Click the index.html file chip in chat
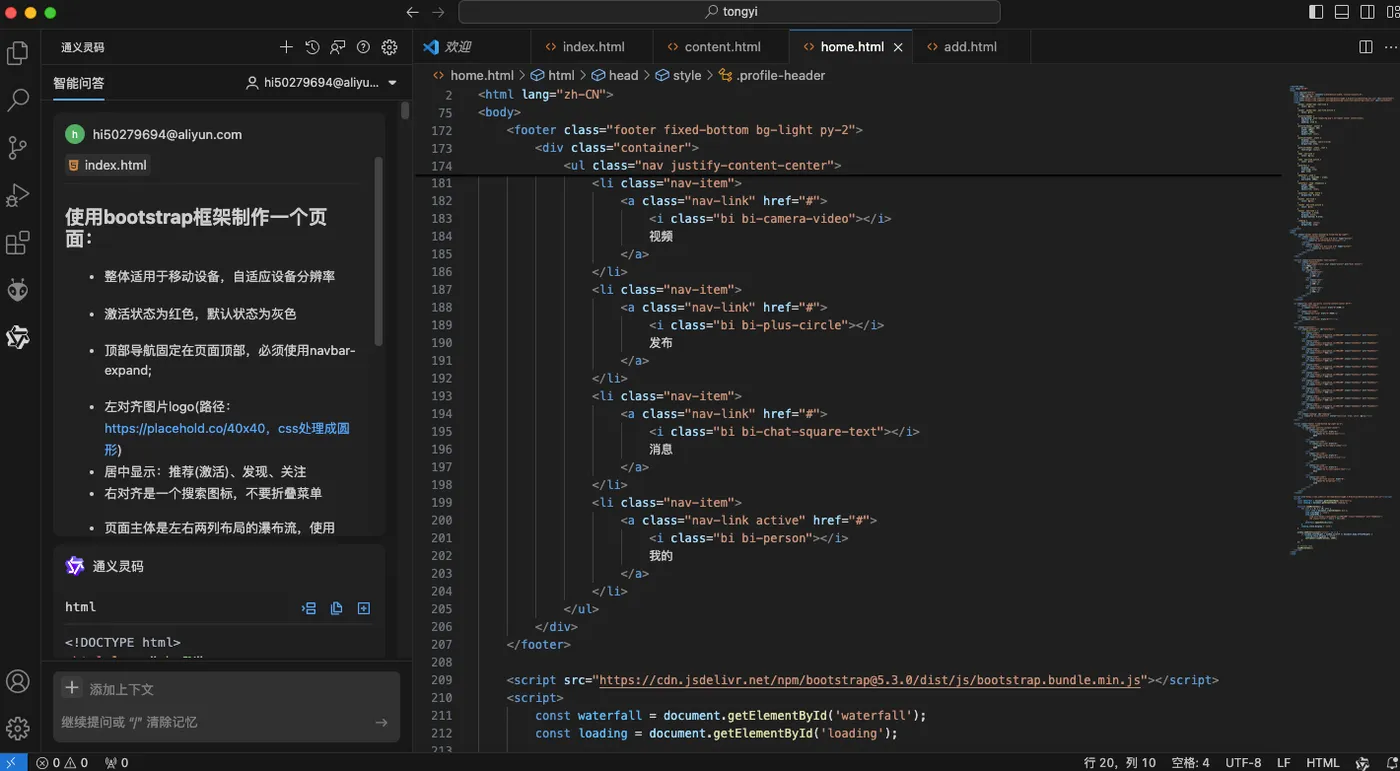The image size is (1400, 771). click(x=108, y=165)
